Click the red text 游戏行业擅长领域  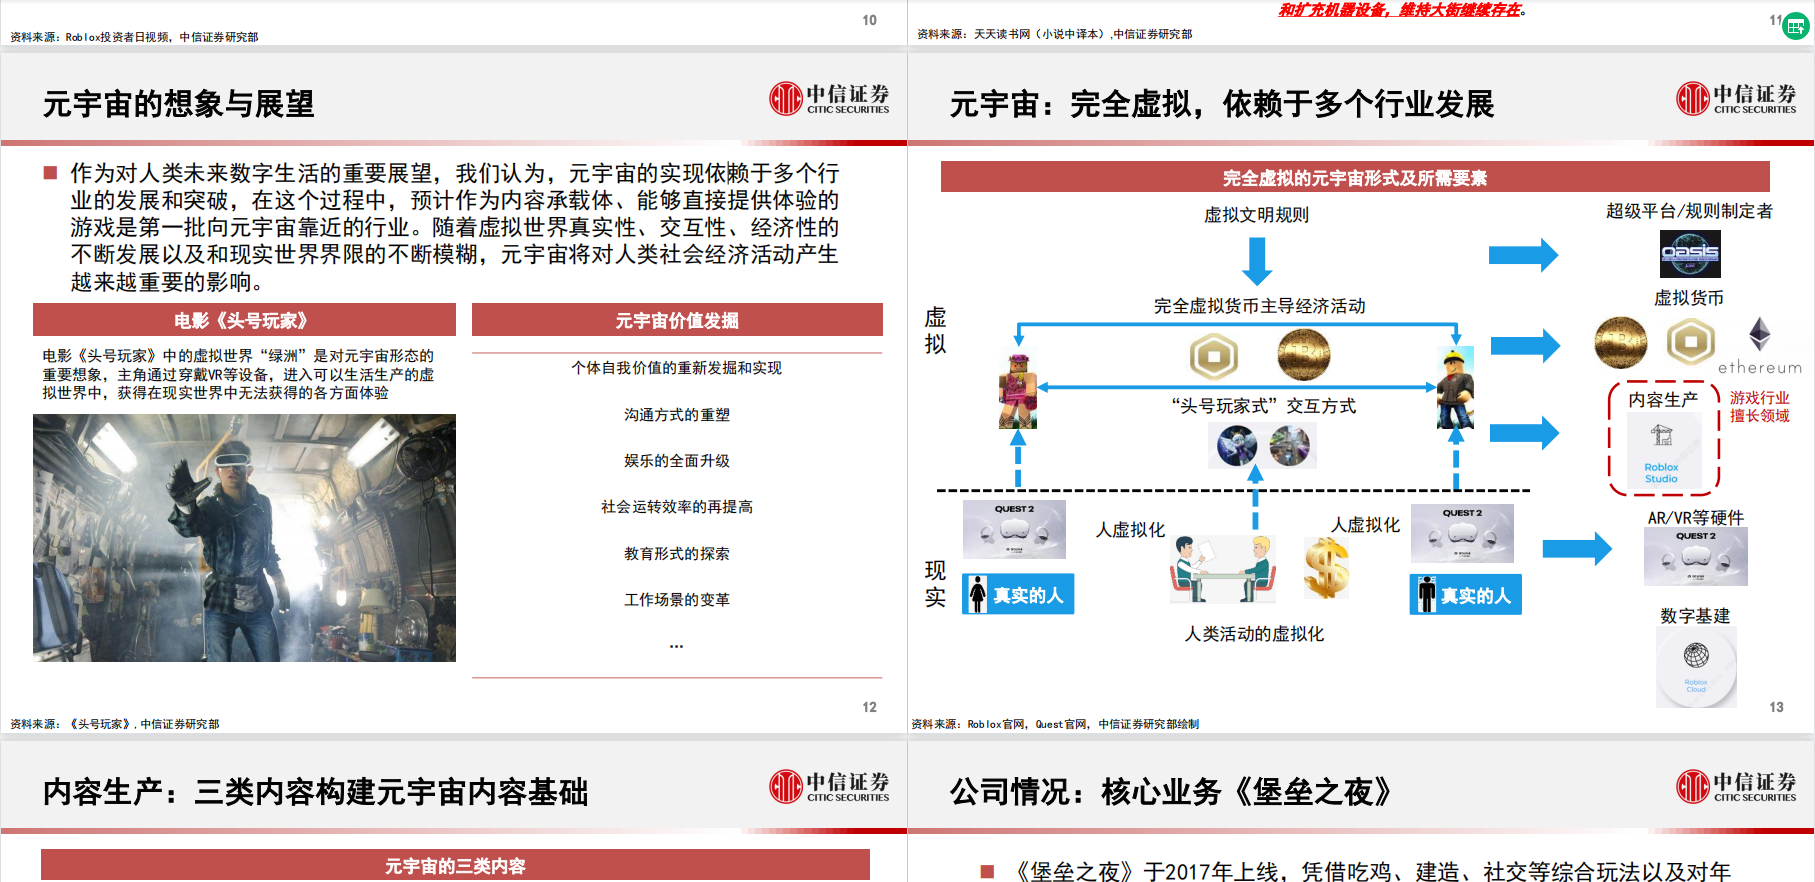(1760, 406)
